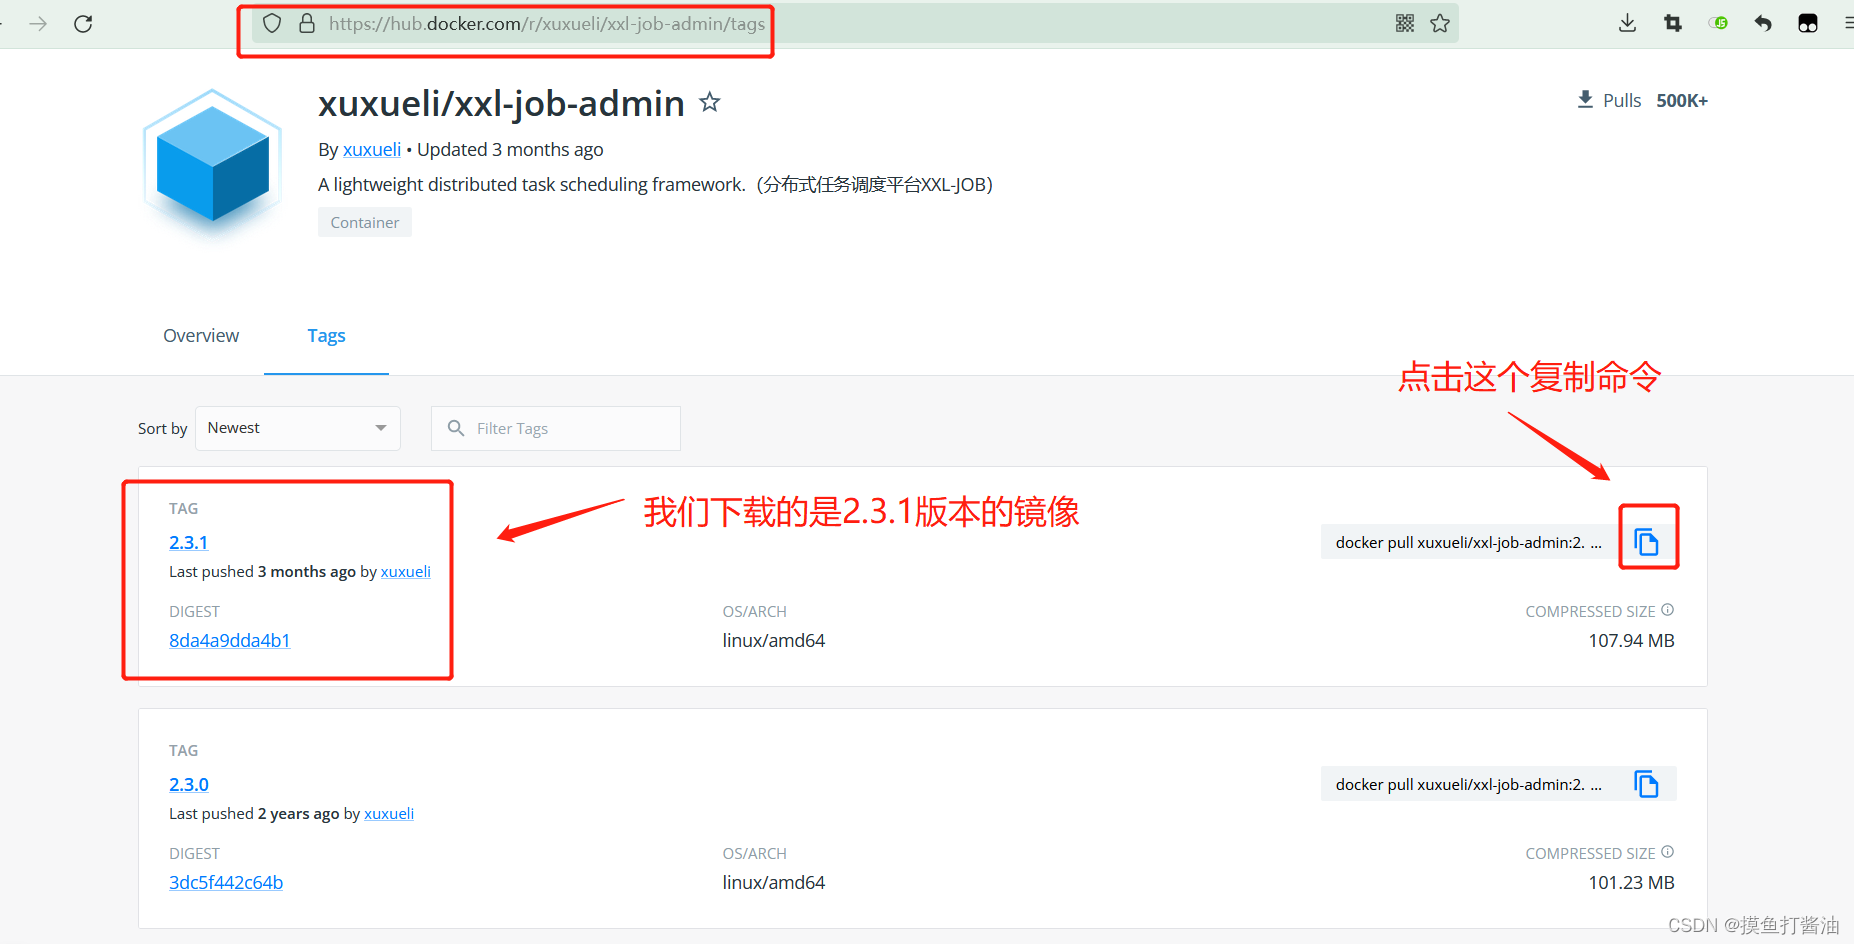Copy docker pull command for 2.3.1
Viewport: 1854px width, 944px height.
(1647, 542)
